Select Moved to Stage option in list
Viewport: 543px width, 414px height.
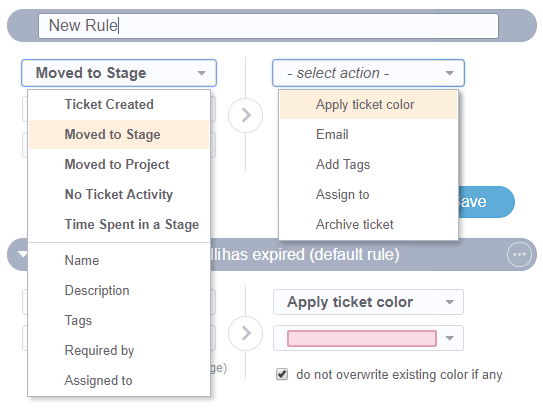point(119,134)
